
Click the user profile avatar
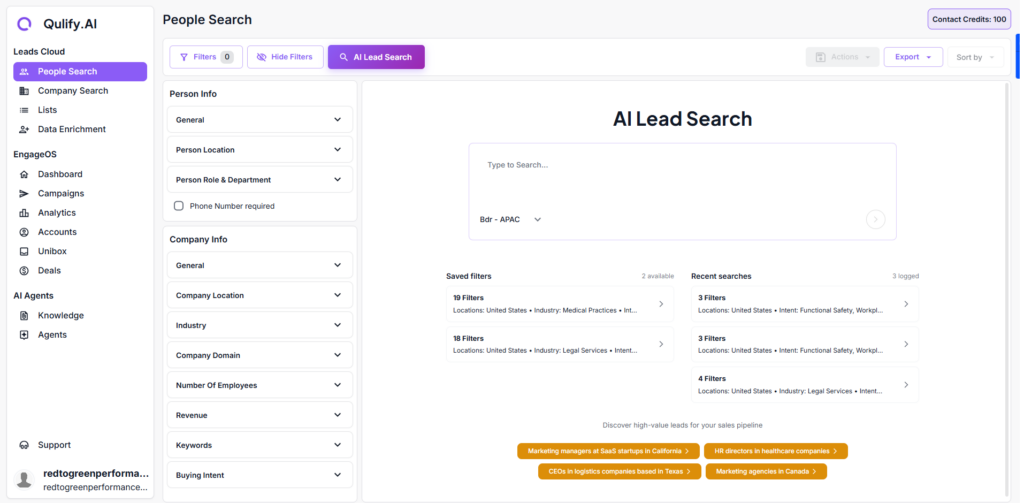click(x=25, y=480)
